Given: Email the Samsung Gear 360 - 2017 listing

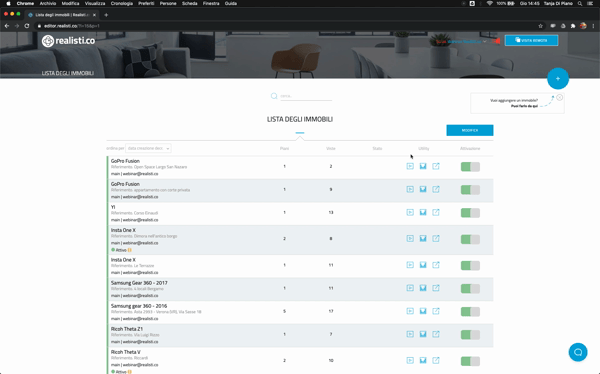Looking at the screenshot, I should [423, 288].
